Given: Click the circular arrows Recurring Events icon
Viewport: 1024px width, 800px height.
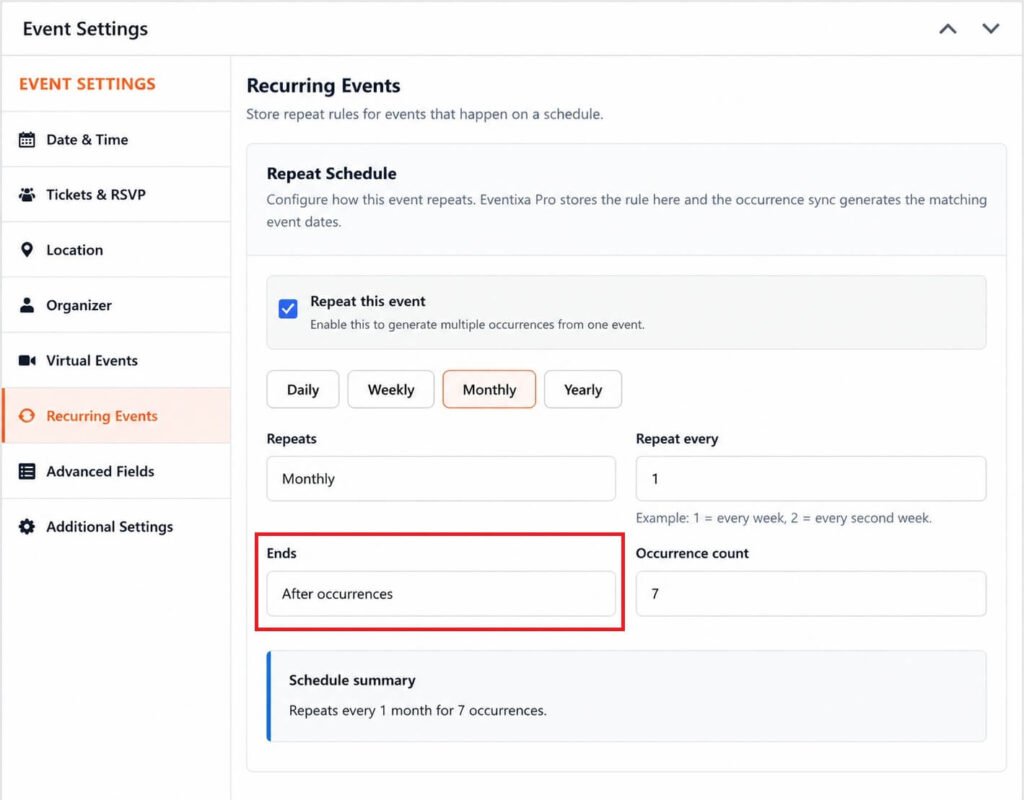Looking at the screenshot, I should [27, 416].
